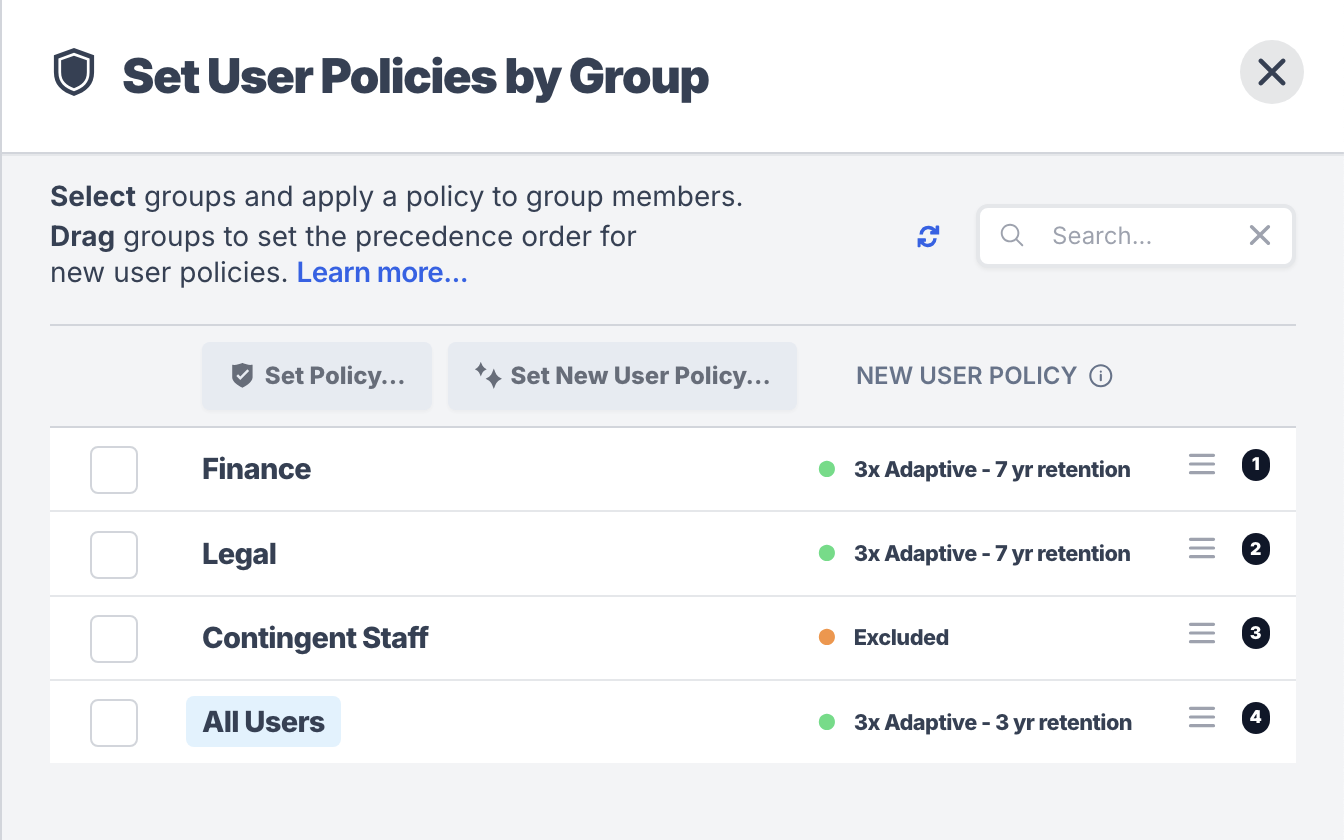Click green status dot on All Users row
Screen dimensions: 1344x840
tap(827, 722)
